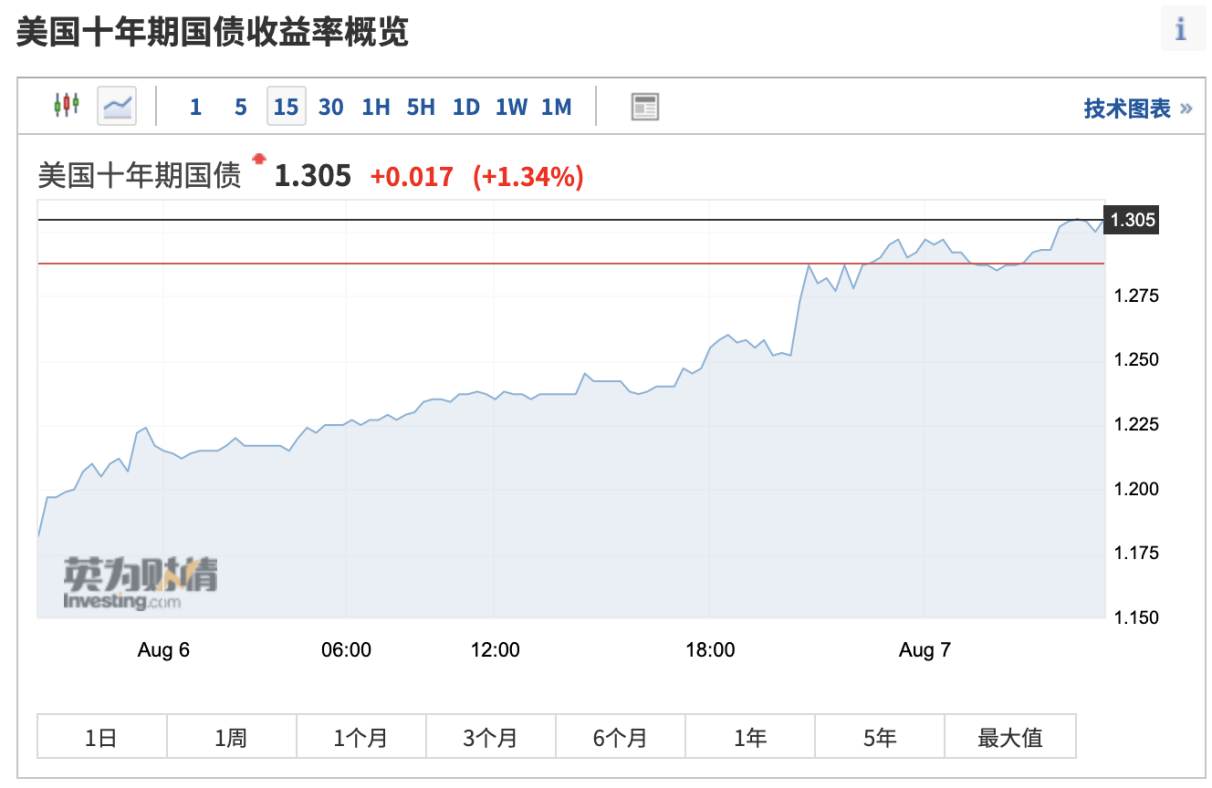The image size is (1212, 788).
Task: Click the news table icon in toolbar
Action: click(645, 107)
